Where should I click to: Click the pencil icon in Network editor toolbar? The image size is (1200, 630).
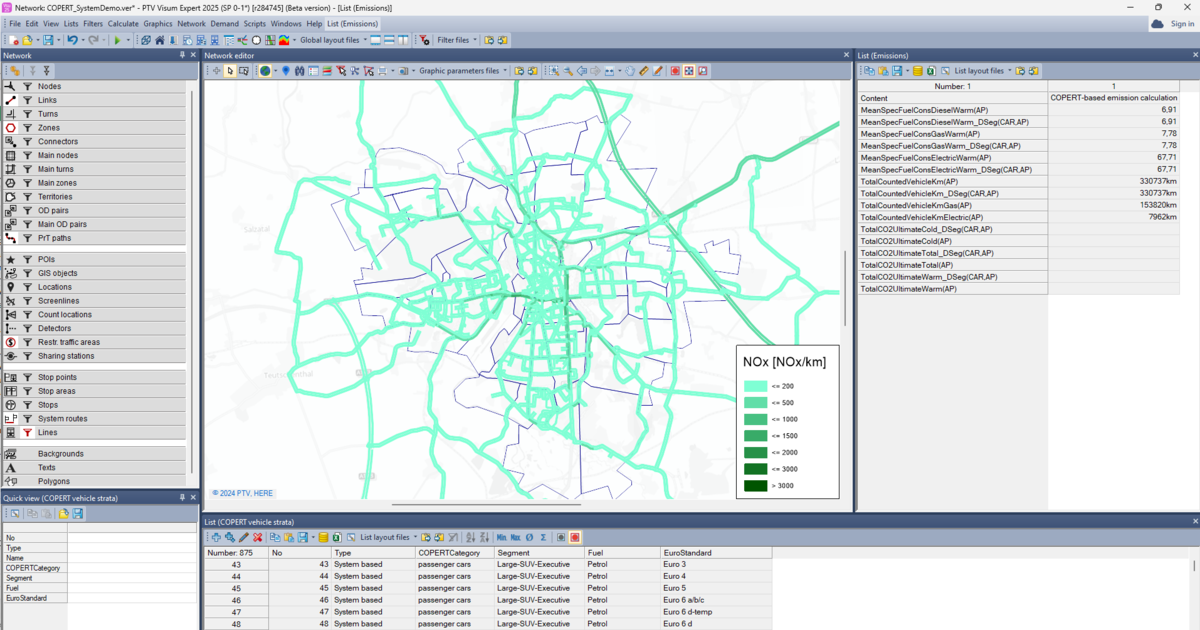(657, 71)
